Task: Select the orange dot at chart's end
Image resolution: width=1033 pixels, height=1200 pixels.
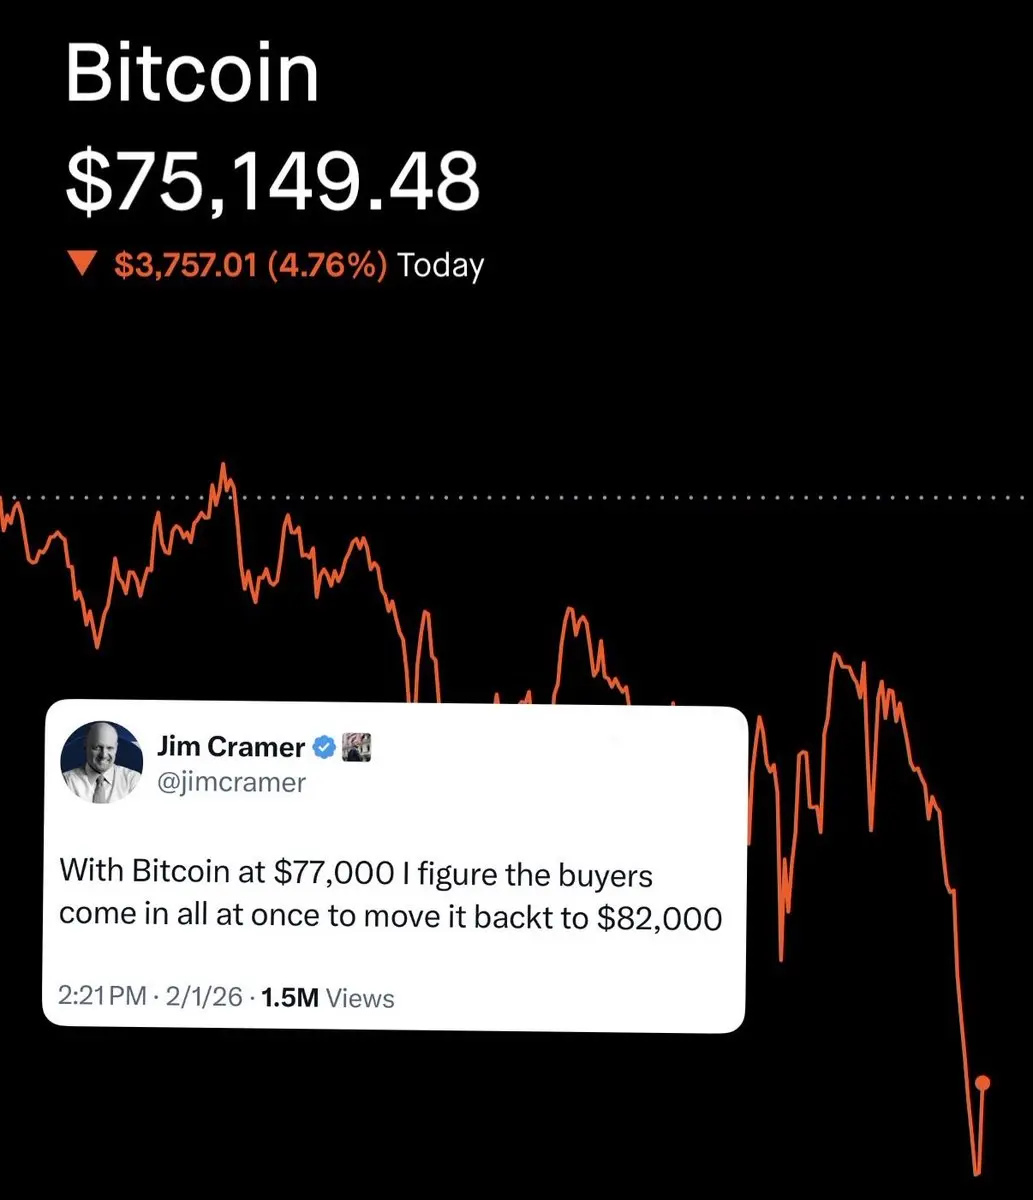Action: coord(982,1083)
